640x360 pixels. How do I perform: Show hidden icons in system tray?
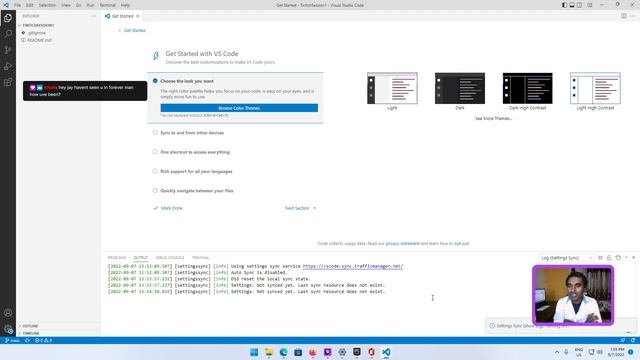[x=557, y=352]
